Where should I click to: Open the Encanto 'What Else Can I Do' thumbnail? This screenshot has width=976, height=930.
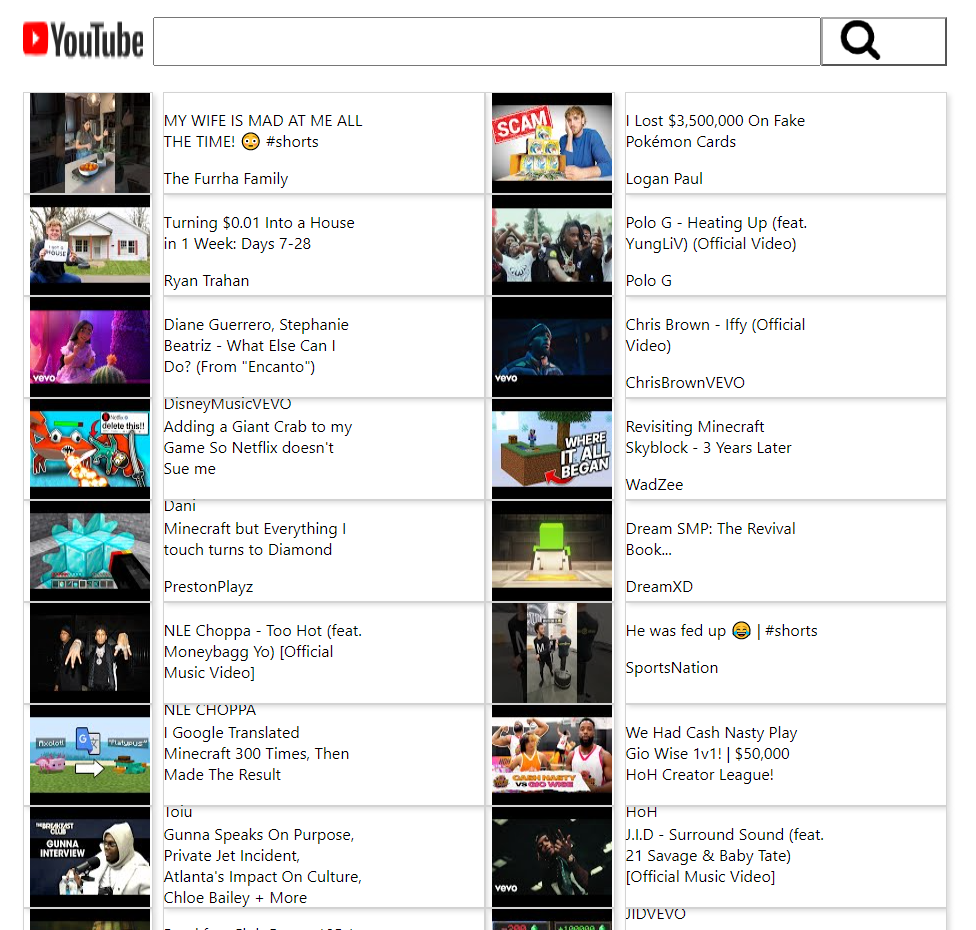click(x=90, y=347)
